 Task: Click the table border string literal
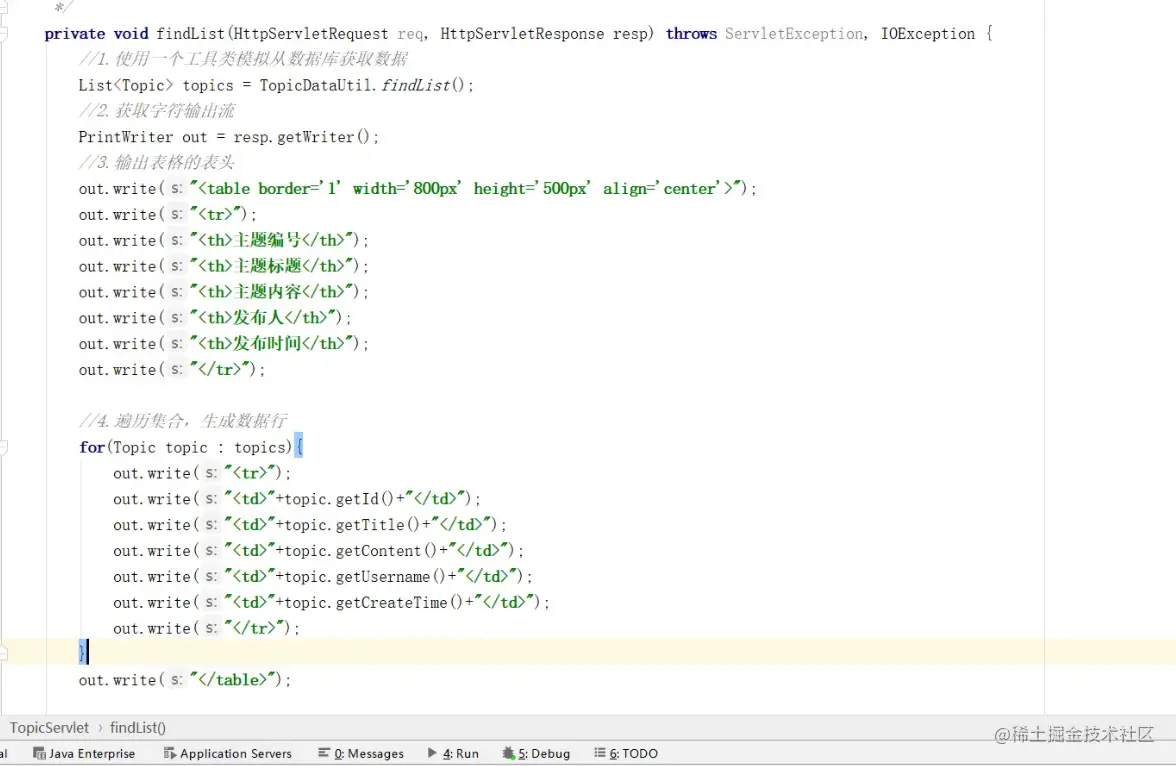tap(467, 188)
